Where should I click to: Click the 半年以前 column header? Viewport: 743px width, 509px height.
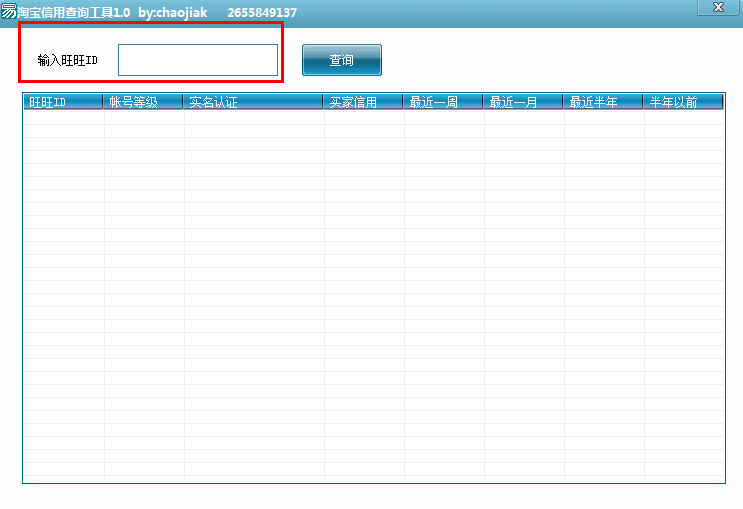[683, 102]
